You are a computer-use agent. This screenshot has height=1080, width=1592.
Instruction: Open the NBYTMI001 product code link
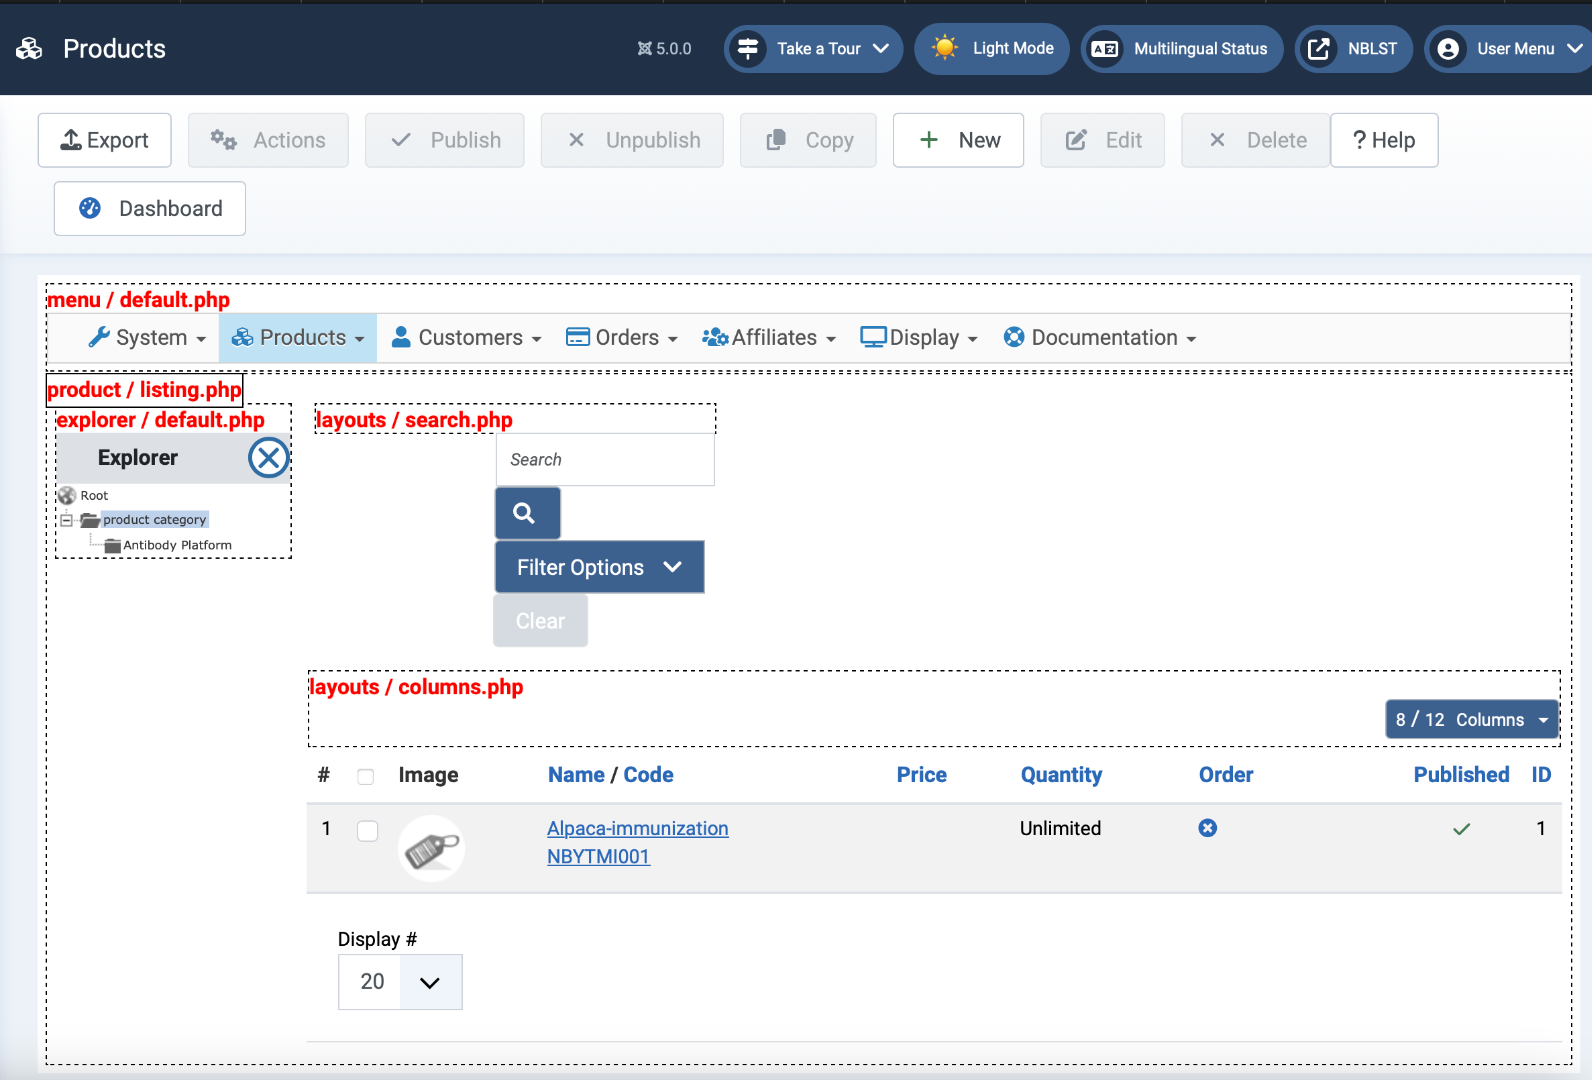[598, 856]
